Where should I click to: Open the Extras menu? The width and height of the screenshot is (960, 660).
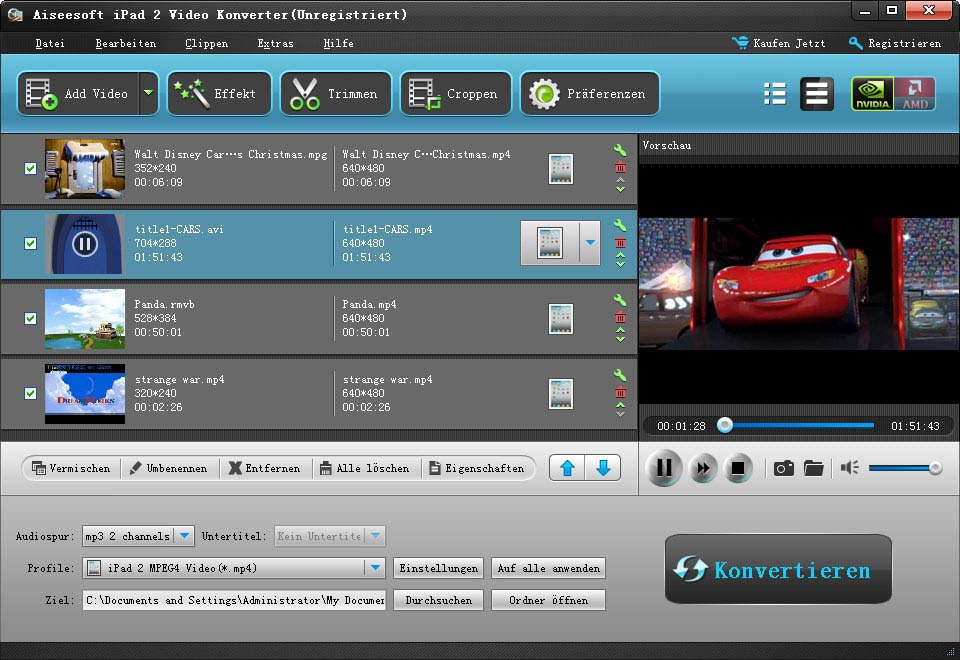[x=275, y=43]
